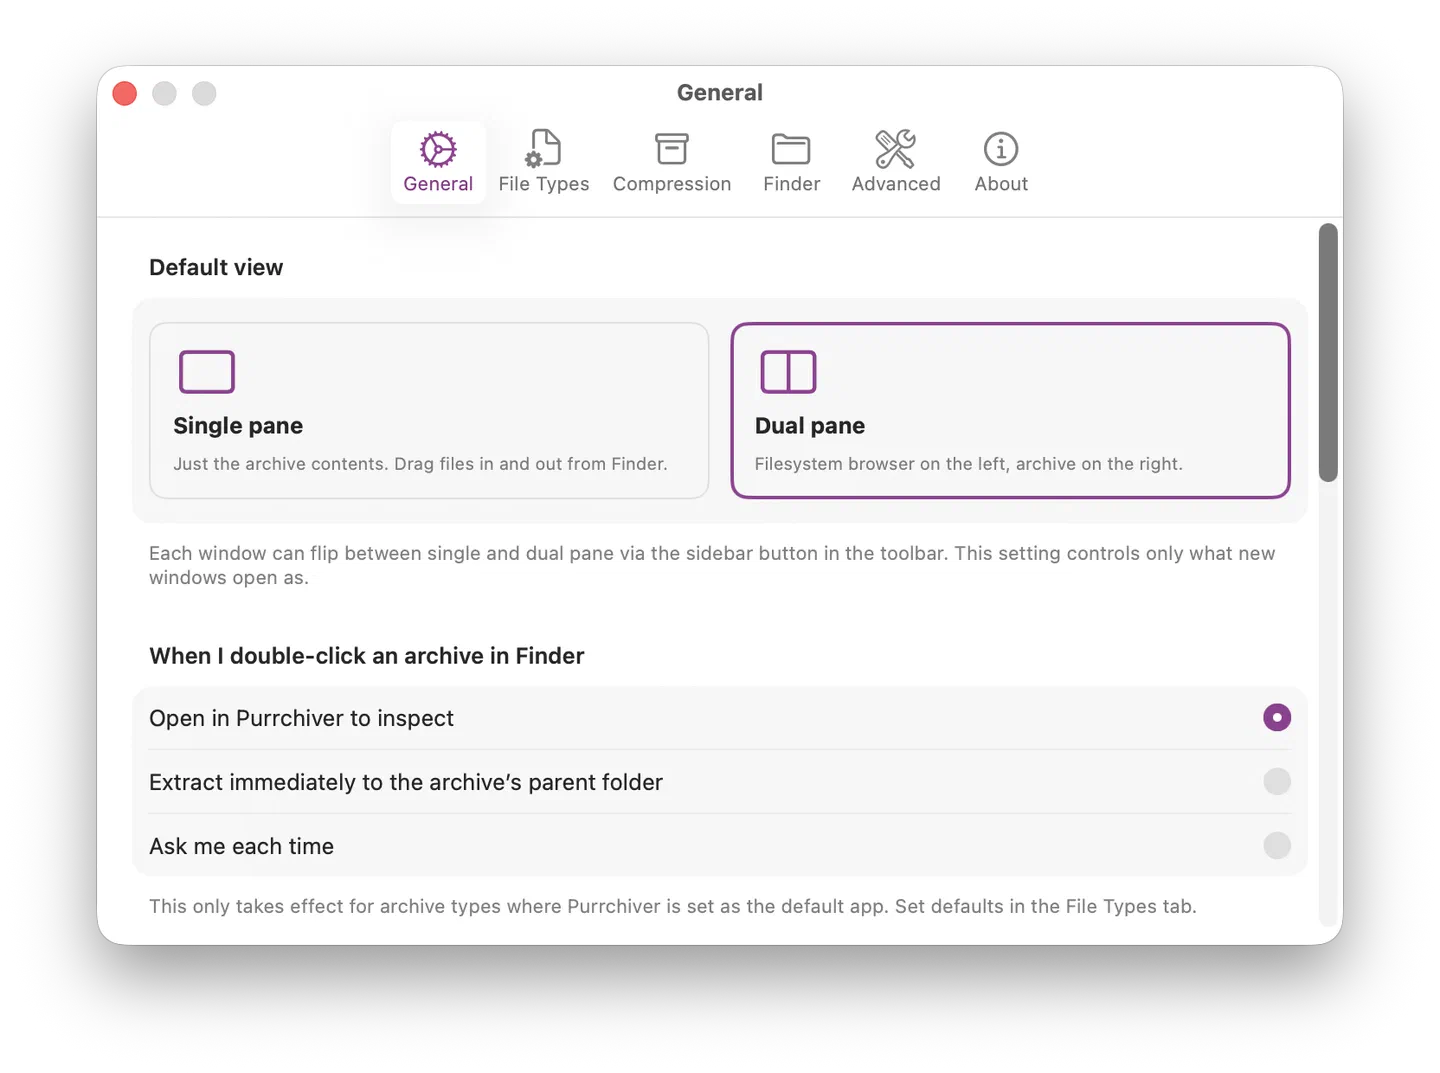Select the Ask me each time radio
Viewport: 1440px width, 1073px height.
(x=1277, y=846)
